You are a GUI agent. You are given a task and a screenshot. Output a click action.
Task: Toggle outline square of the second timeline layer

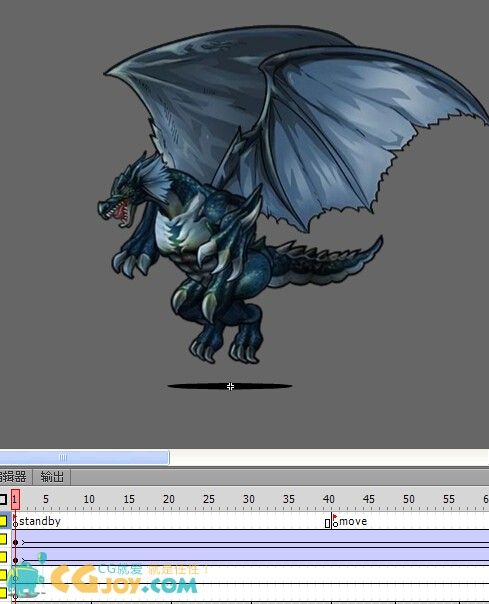3,539
